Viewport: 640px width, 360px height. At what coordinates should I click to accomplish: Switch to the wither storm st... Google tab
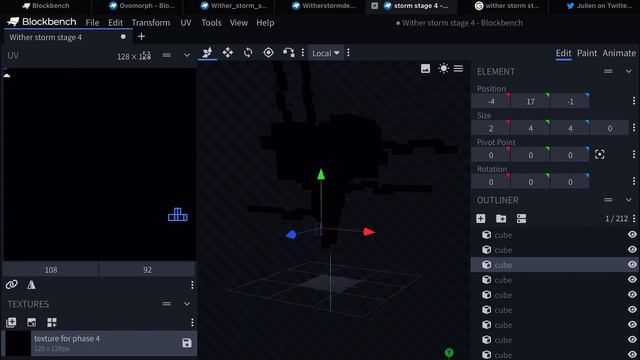[507, 6]
